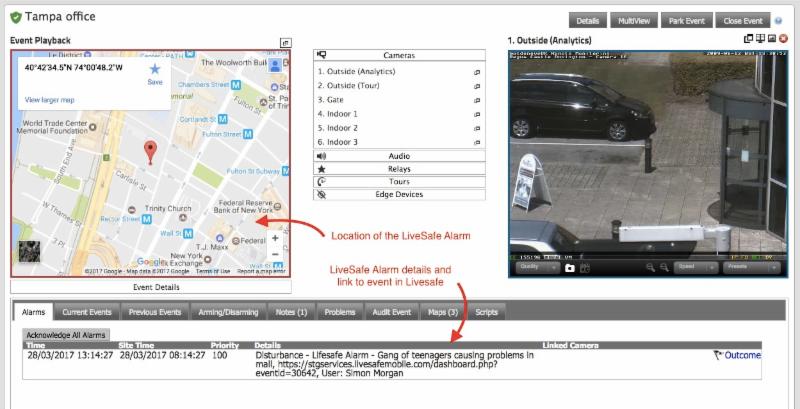Select the Alarms tab

pos(34,312)
